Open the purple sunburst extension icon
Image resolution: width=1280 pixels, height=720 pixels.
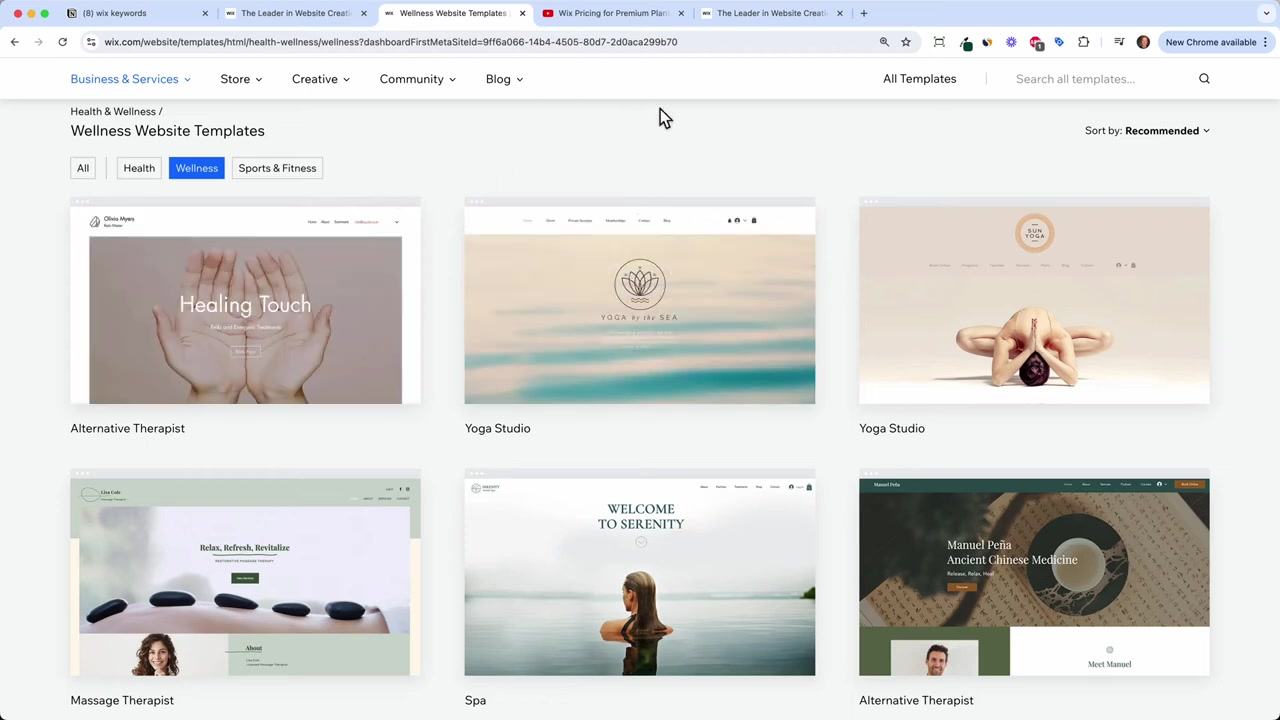click(1011, 42)
